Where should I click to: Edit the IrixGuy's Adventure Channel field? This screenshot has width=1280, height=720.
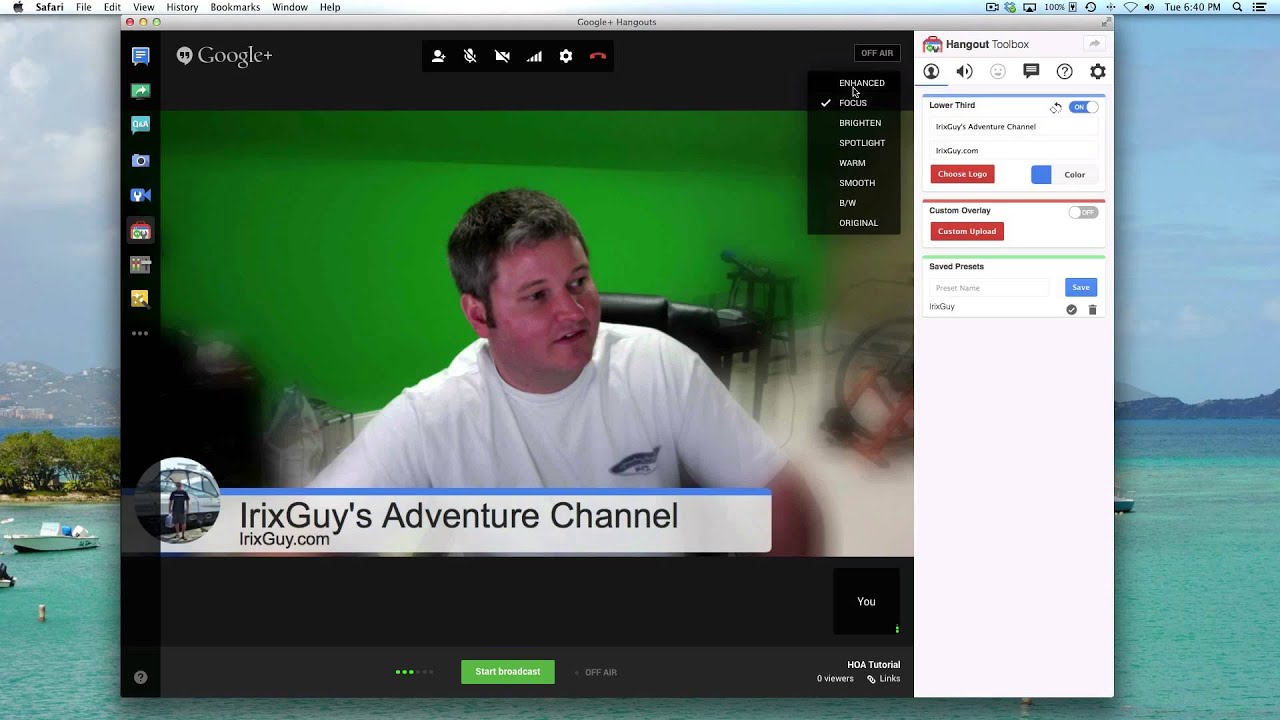(1013, 127)
